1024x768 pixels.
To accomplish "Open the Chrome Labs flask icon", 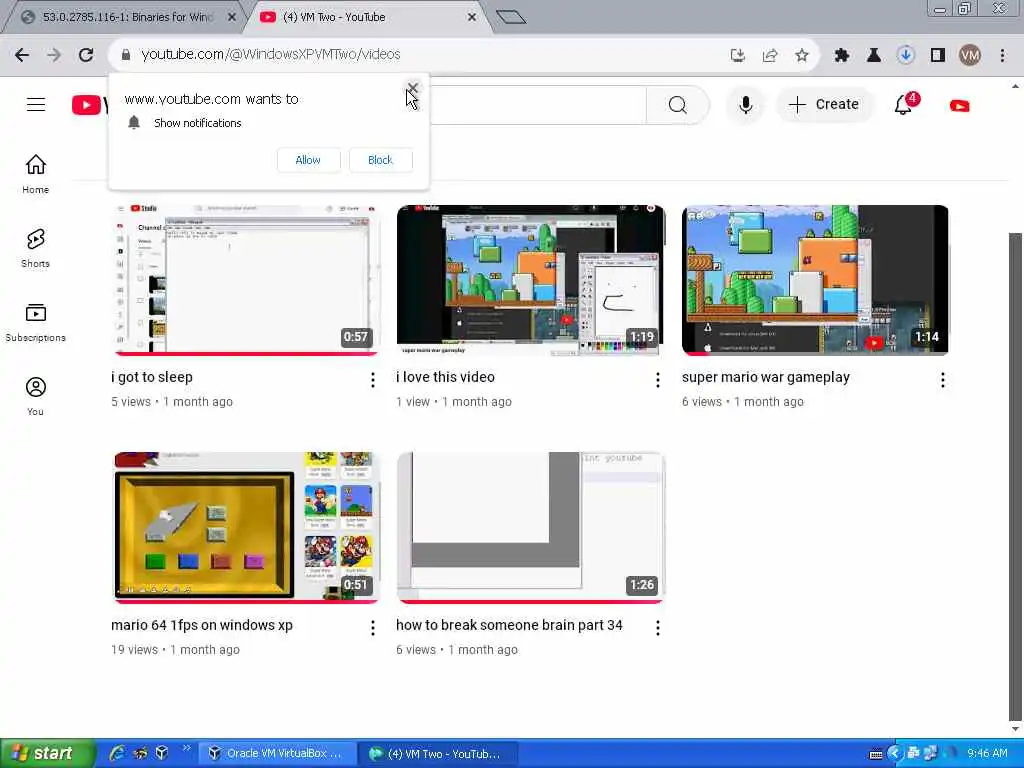I will point(874,55).
